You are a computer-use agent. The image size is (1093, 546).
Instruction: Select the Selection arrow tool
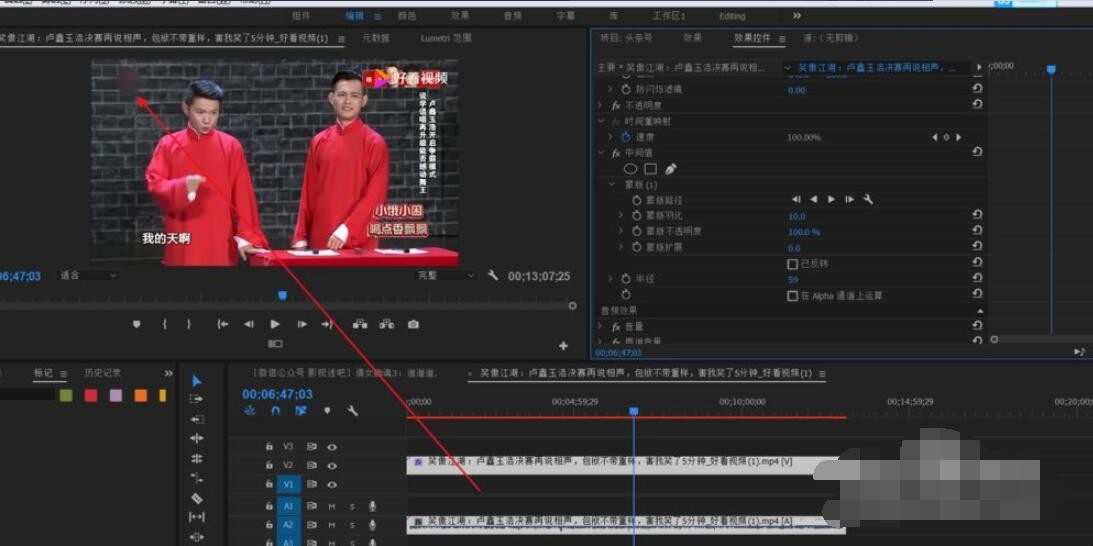[197, 381]
